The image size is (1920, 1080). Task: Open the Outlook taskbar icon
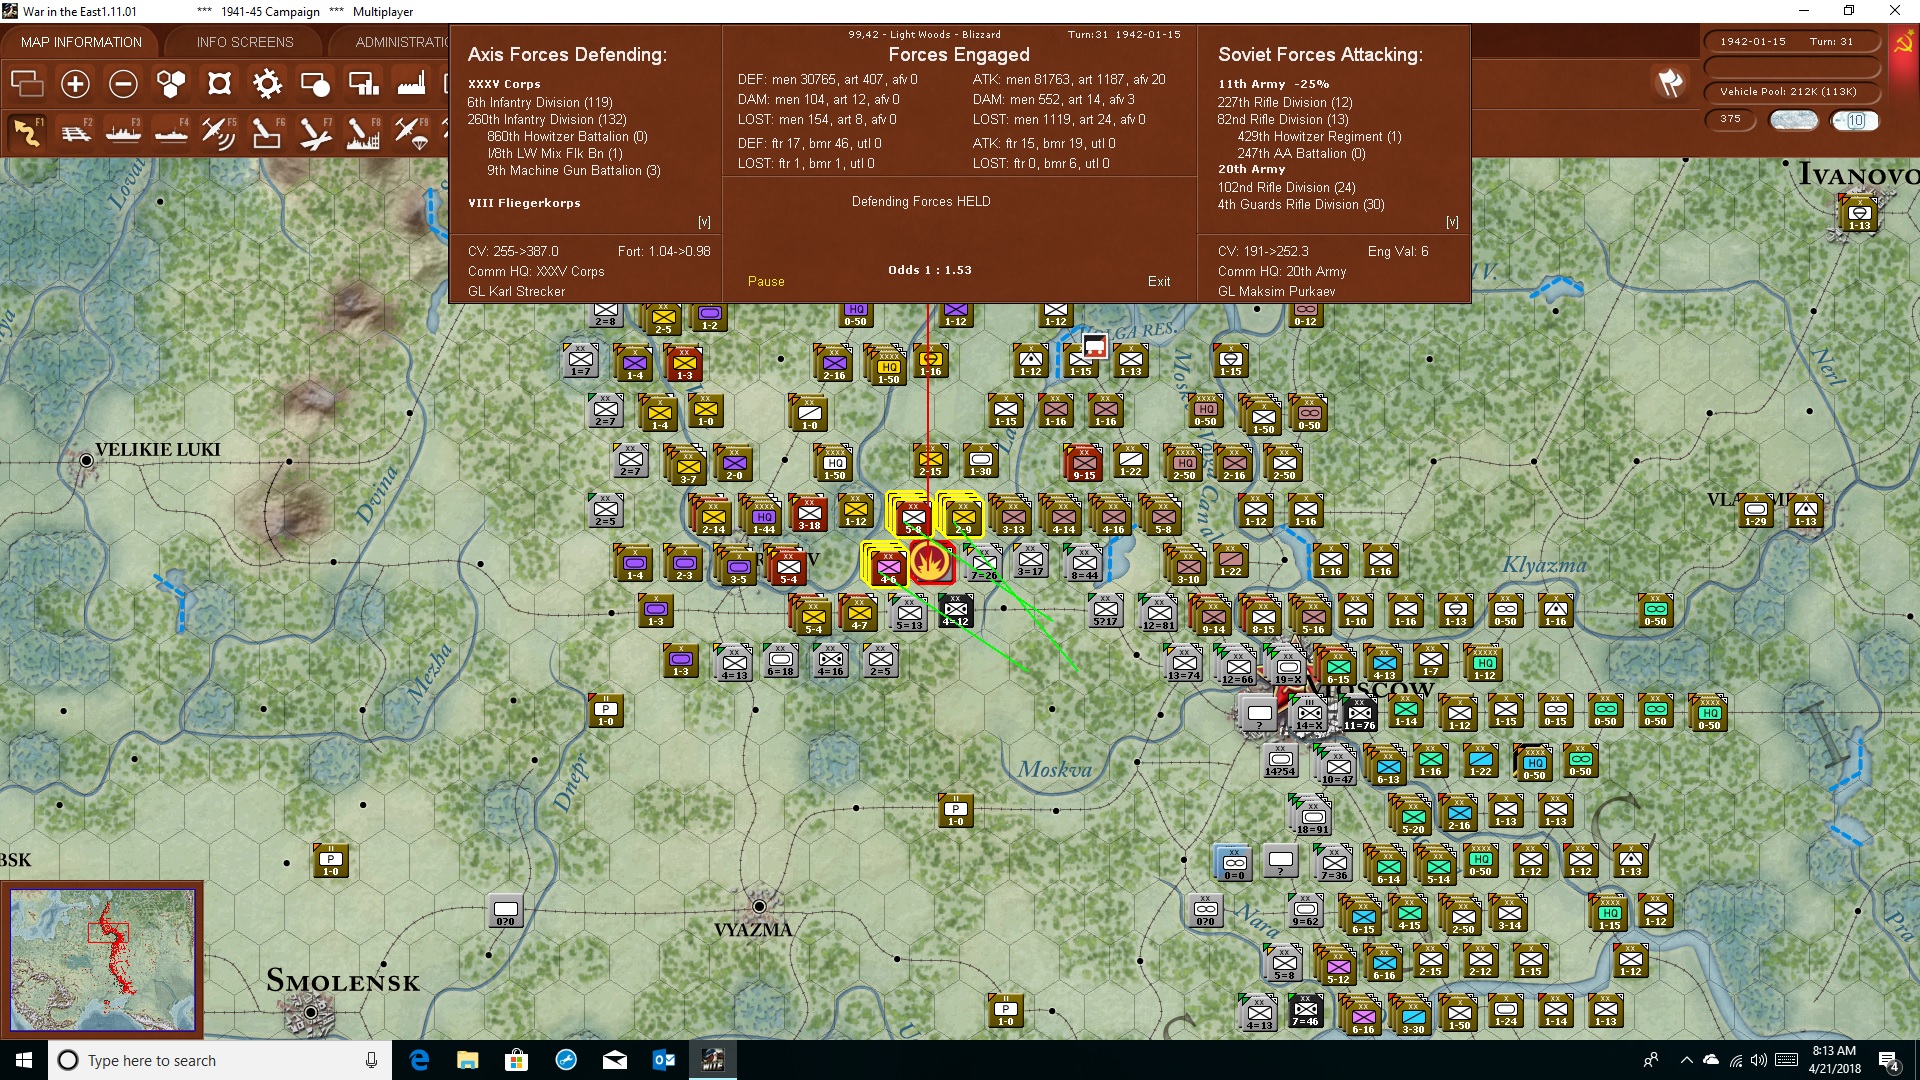[x=663, y=1060]
